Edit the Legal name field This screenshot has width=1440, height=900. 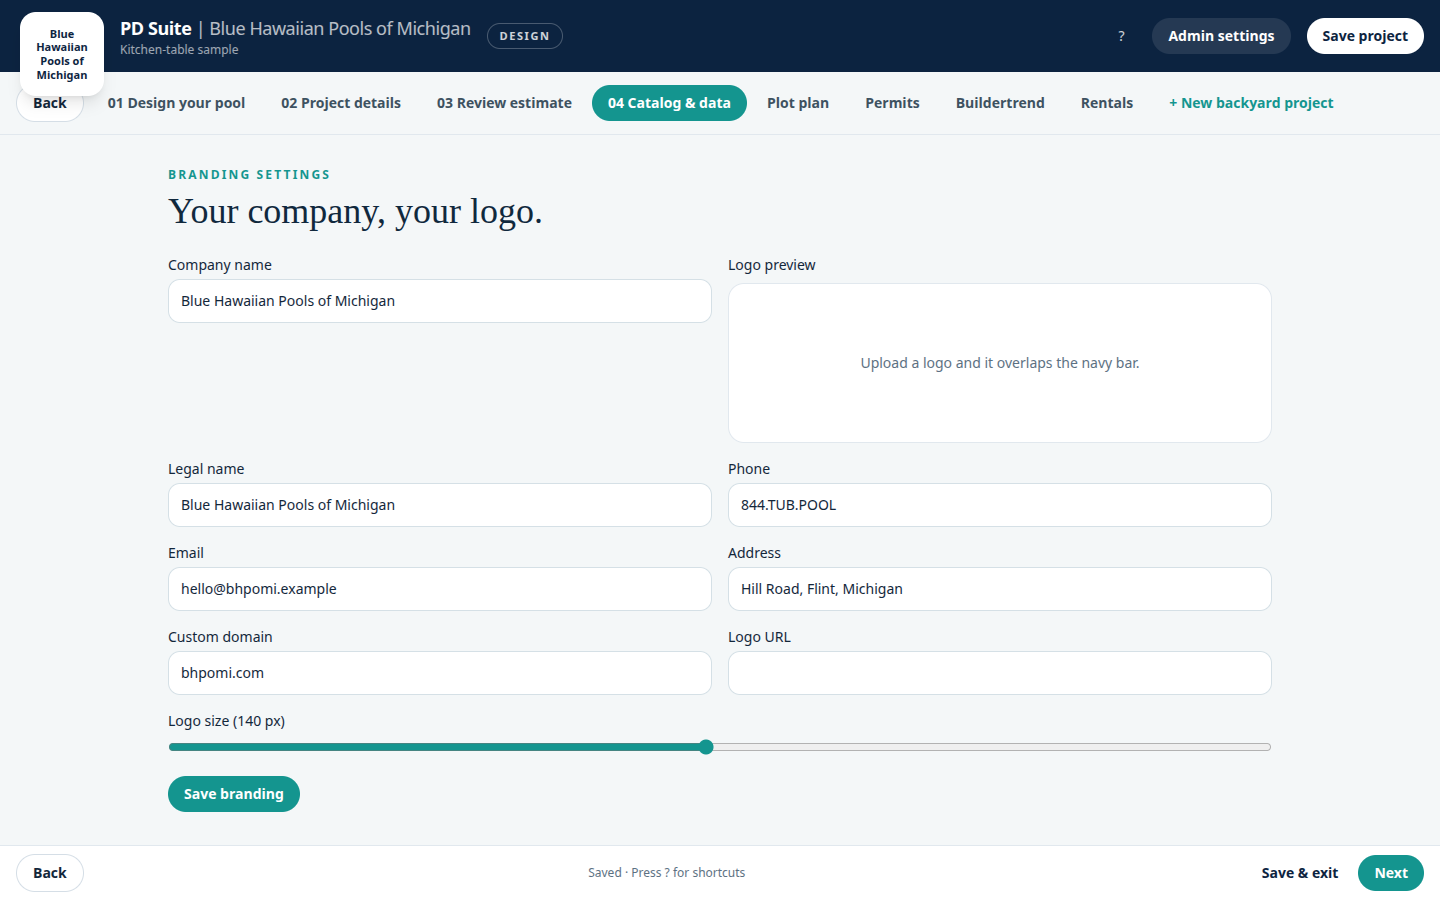click(440, 505)
